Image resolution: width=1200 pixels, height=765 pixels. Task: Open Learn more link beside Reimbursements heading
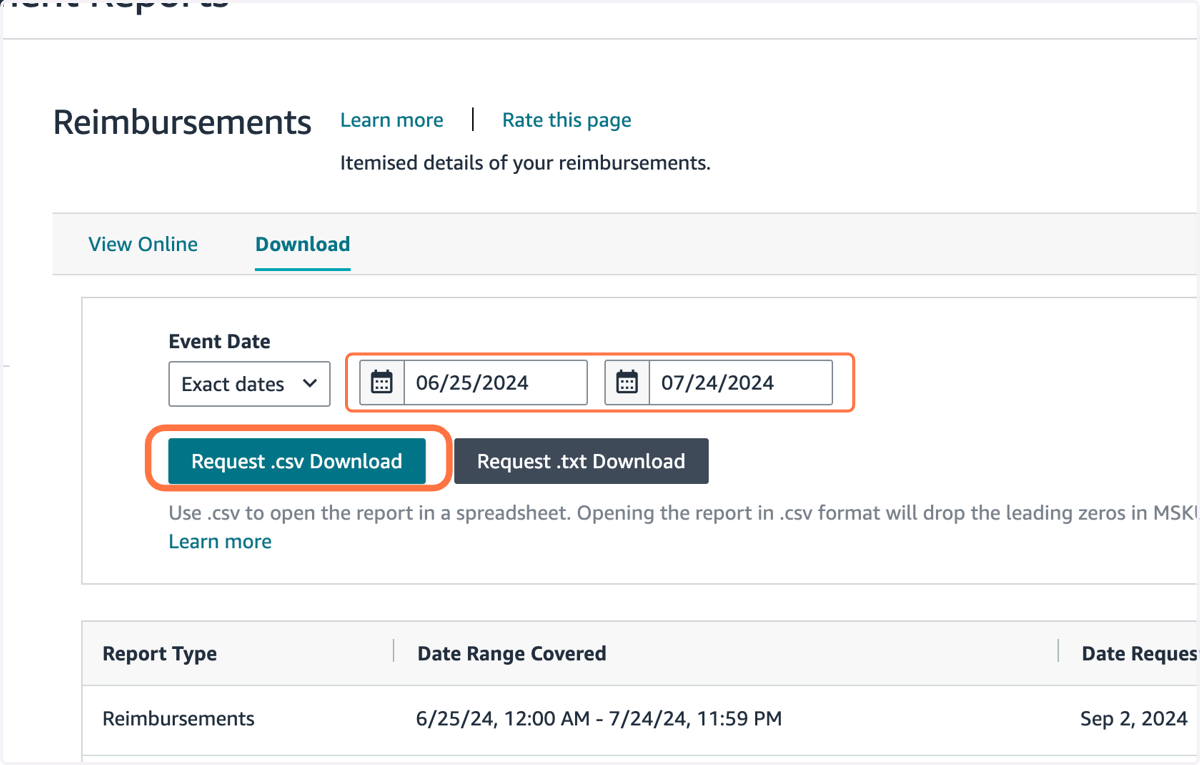point(392,120)
